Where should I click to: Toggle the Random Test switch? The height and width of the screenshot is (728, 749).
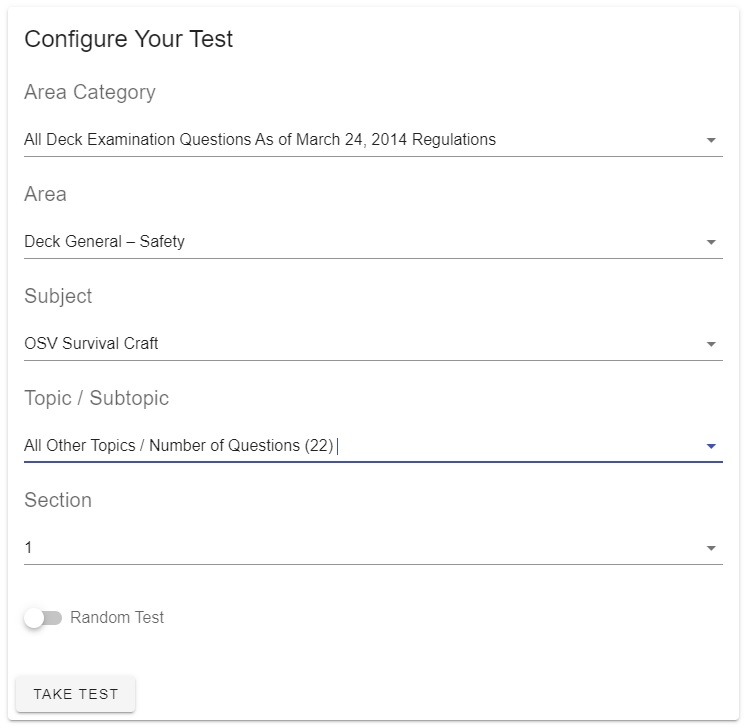[43, 618]
